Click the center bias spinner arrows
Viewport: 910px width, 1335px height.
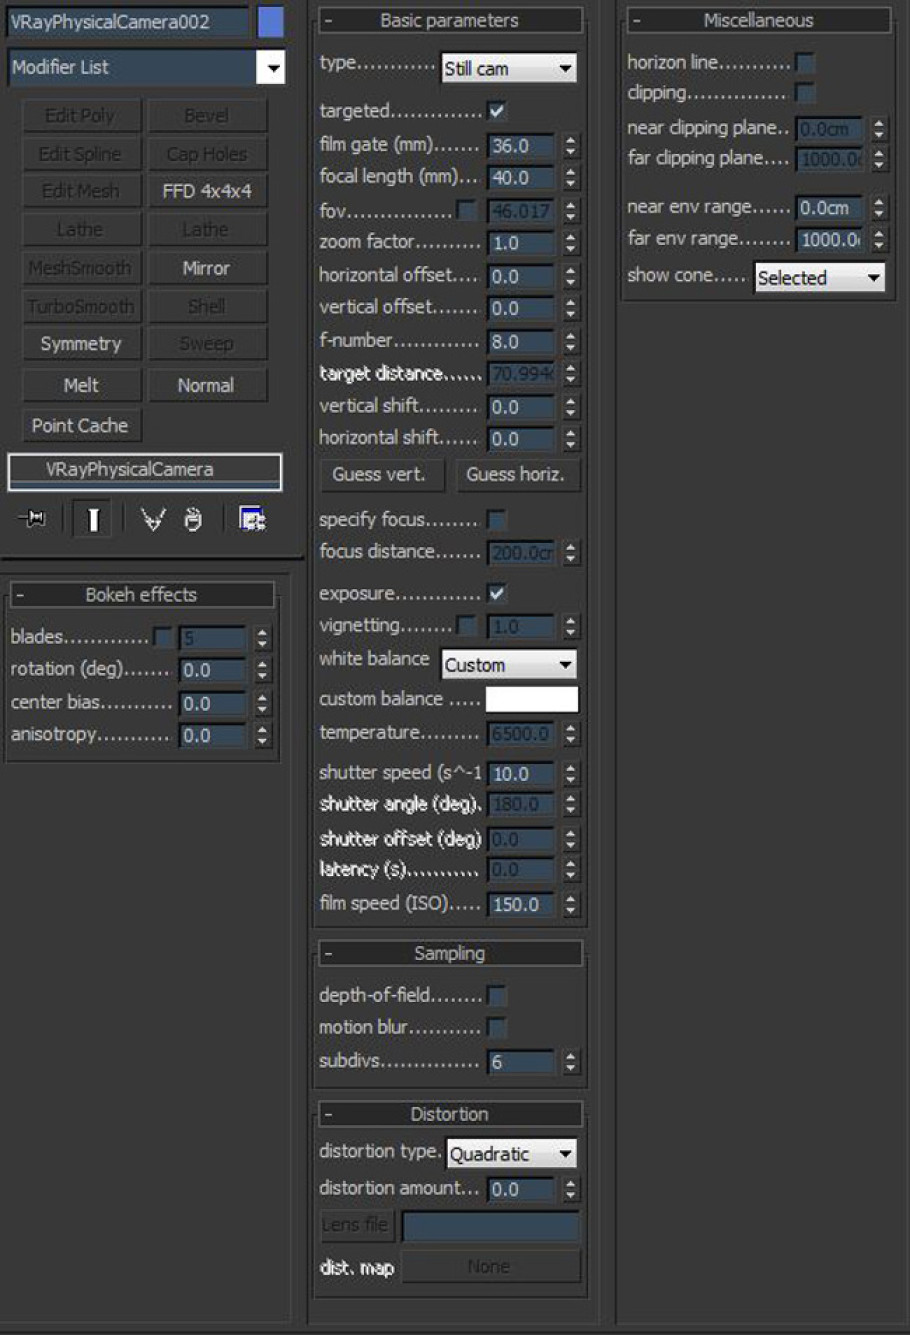[x=262, y=703]
